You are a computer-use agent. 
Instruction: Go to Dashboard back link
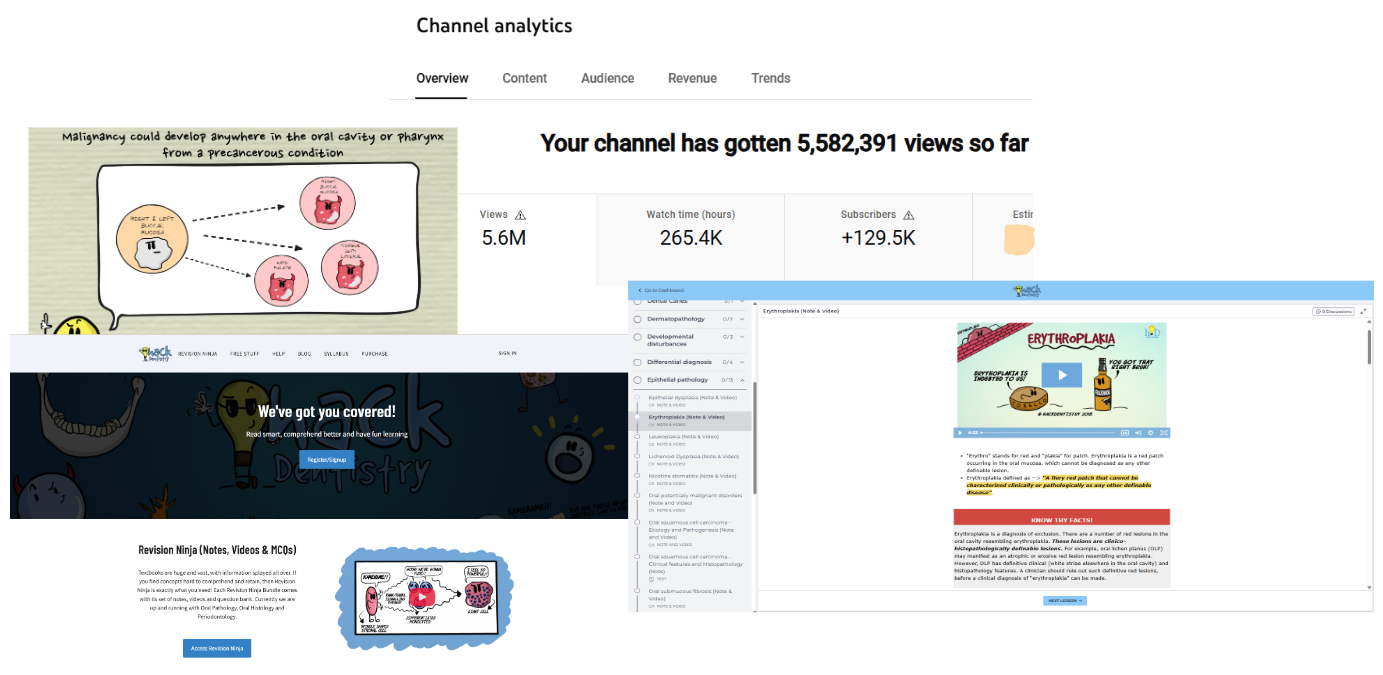coord(660,290)
